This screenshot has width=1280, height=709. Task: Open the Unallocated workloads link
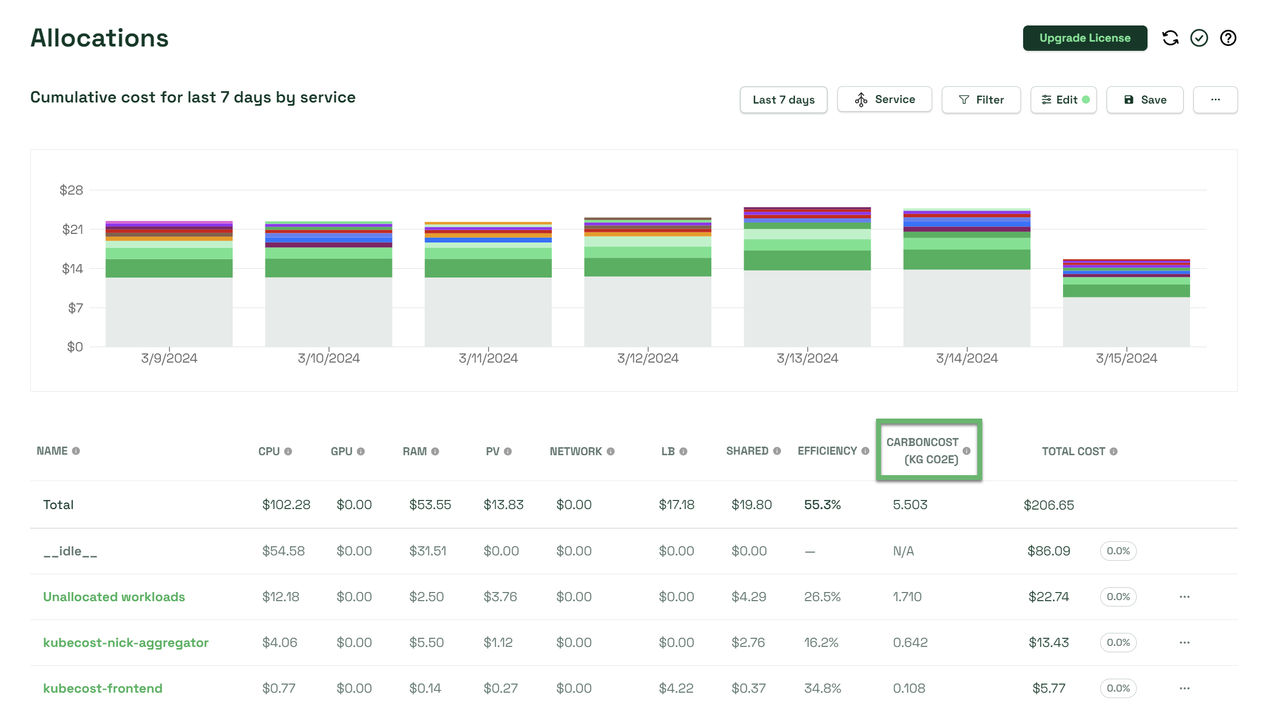click(113, 596)
